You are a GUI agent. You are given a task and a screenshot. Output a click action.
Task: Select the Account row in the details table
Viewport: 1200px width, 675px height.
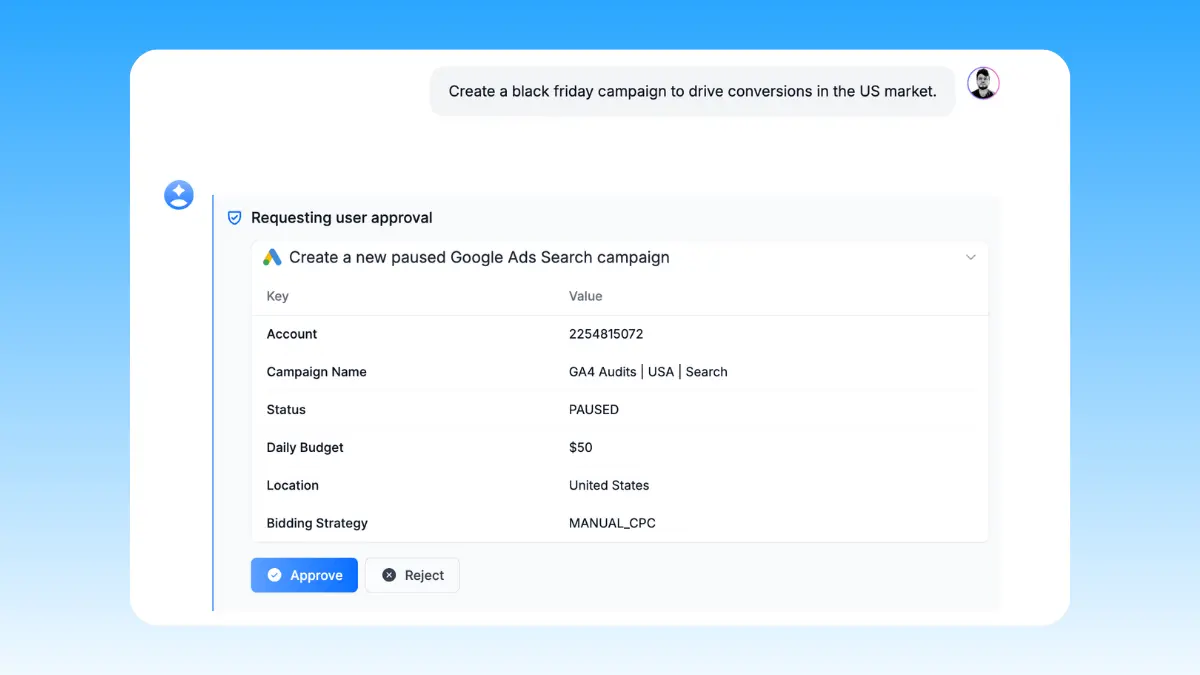[291, 334]
